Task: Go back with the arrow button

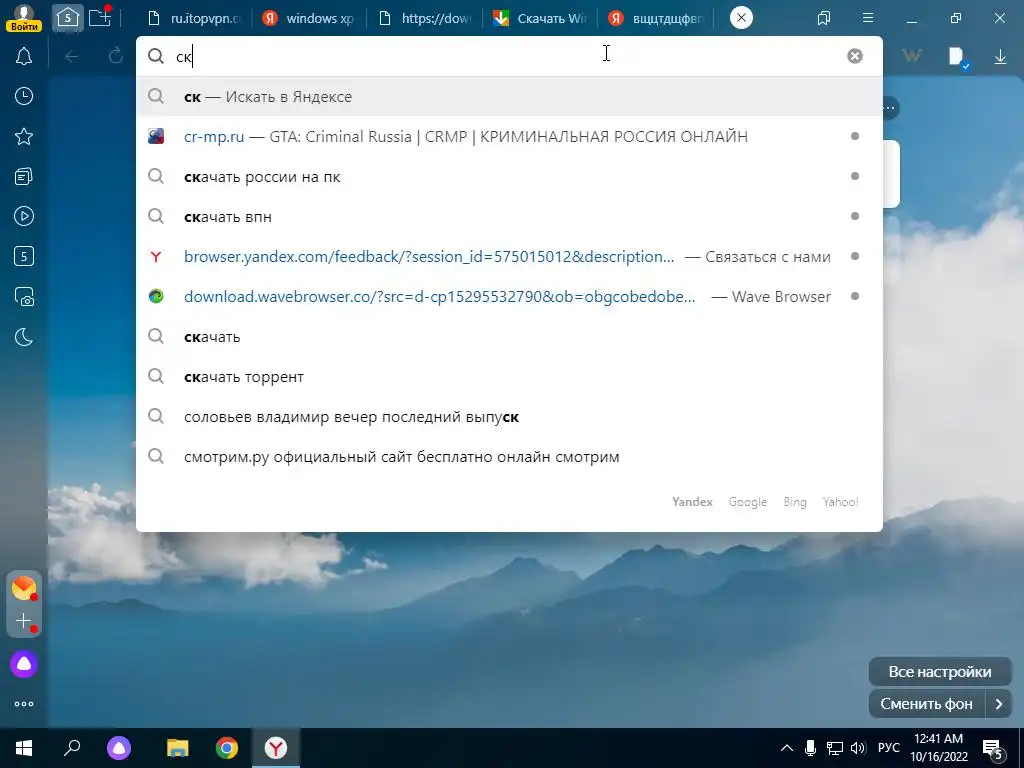Action: click(x=72, y=57)
